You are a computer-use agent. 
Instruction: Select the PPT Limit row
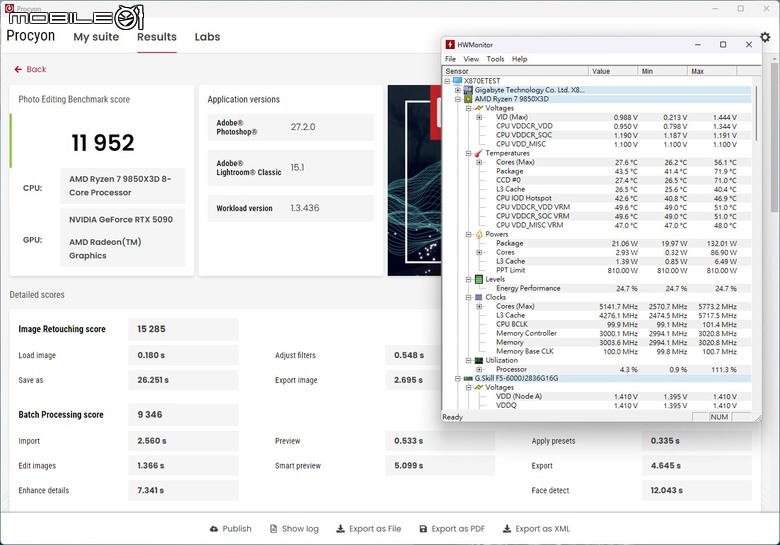coord(616,271)
